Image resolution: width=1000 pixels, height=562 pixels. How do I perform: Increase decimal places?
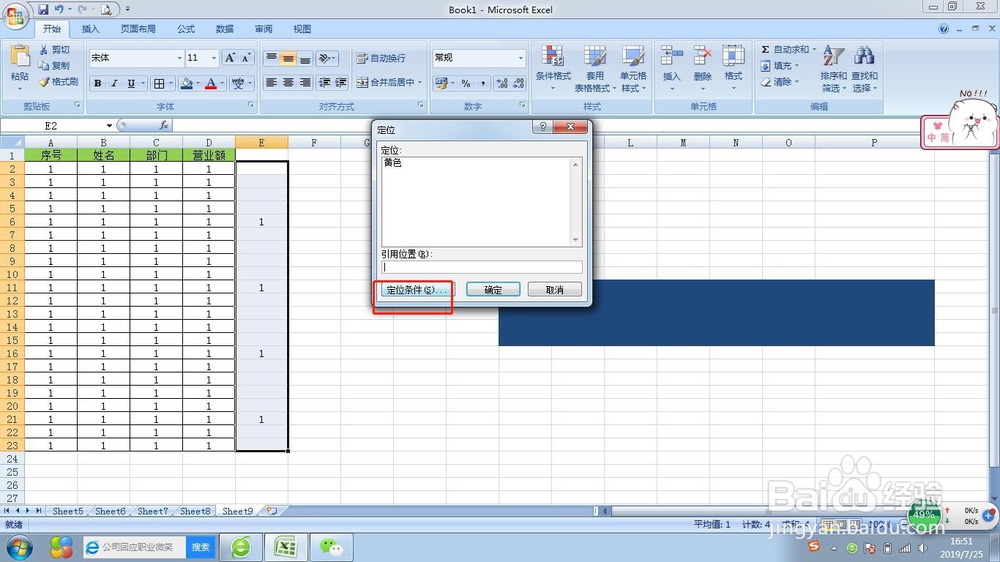coord(502,83)
